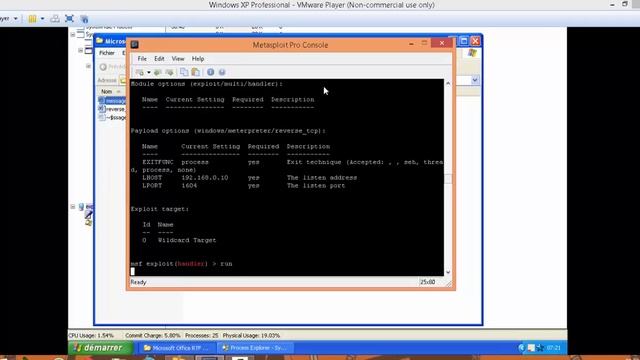Viewport: 640px width, 360px height.
Task: Click the démarrer start button
Action: pyautogui.click(x=100, y=348)
